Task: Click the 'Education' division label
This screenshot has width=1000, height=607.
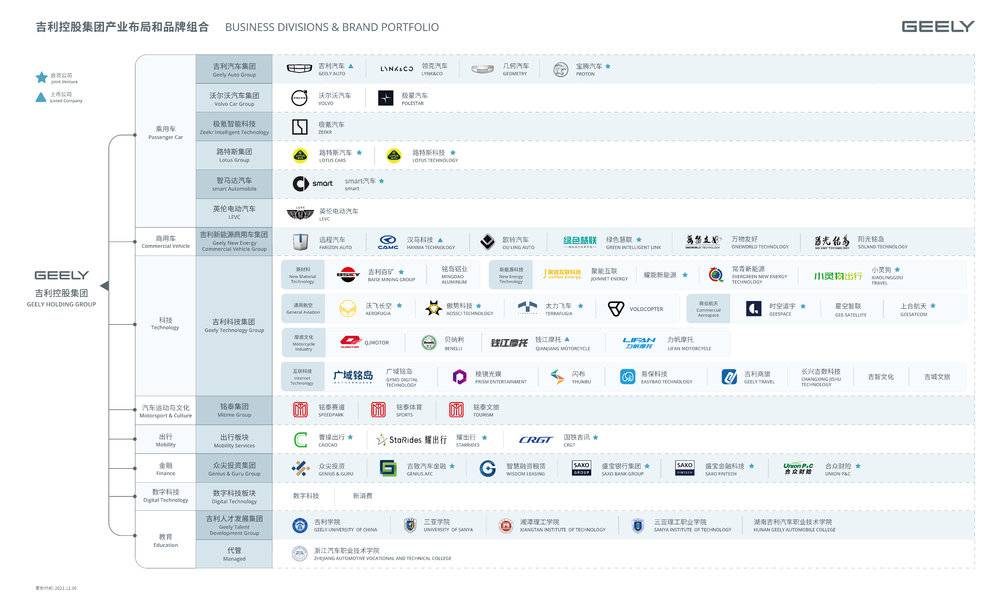Action: [165, 541]
